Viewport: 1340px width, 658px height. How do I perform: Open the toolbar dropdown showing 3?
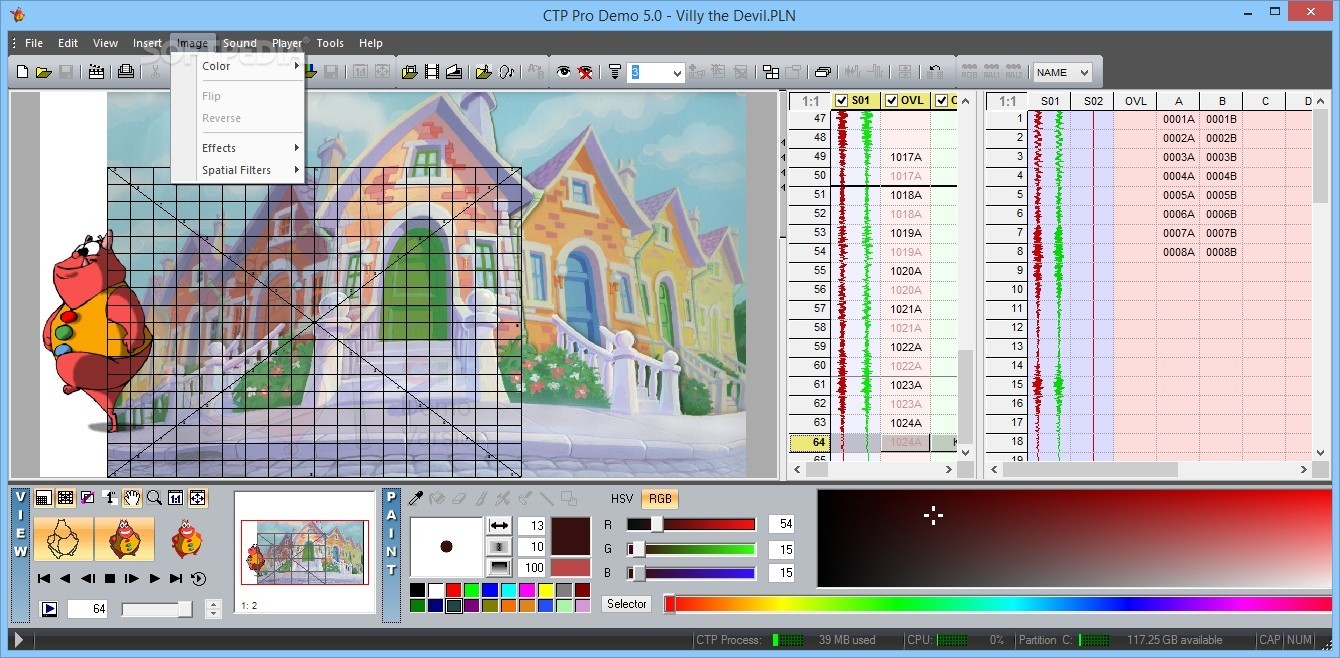coord(675,72)
